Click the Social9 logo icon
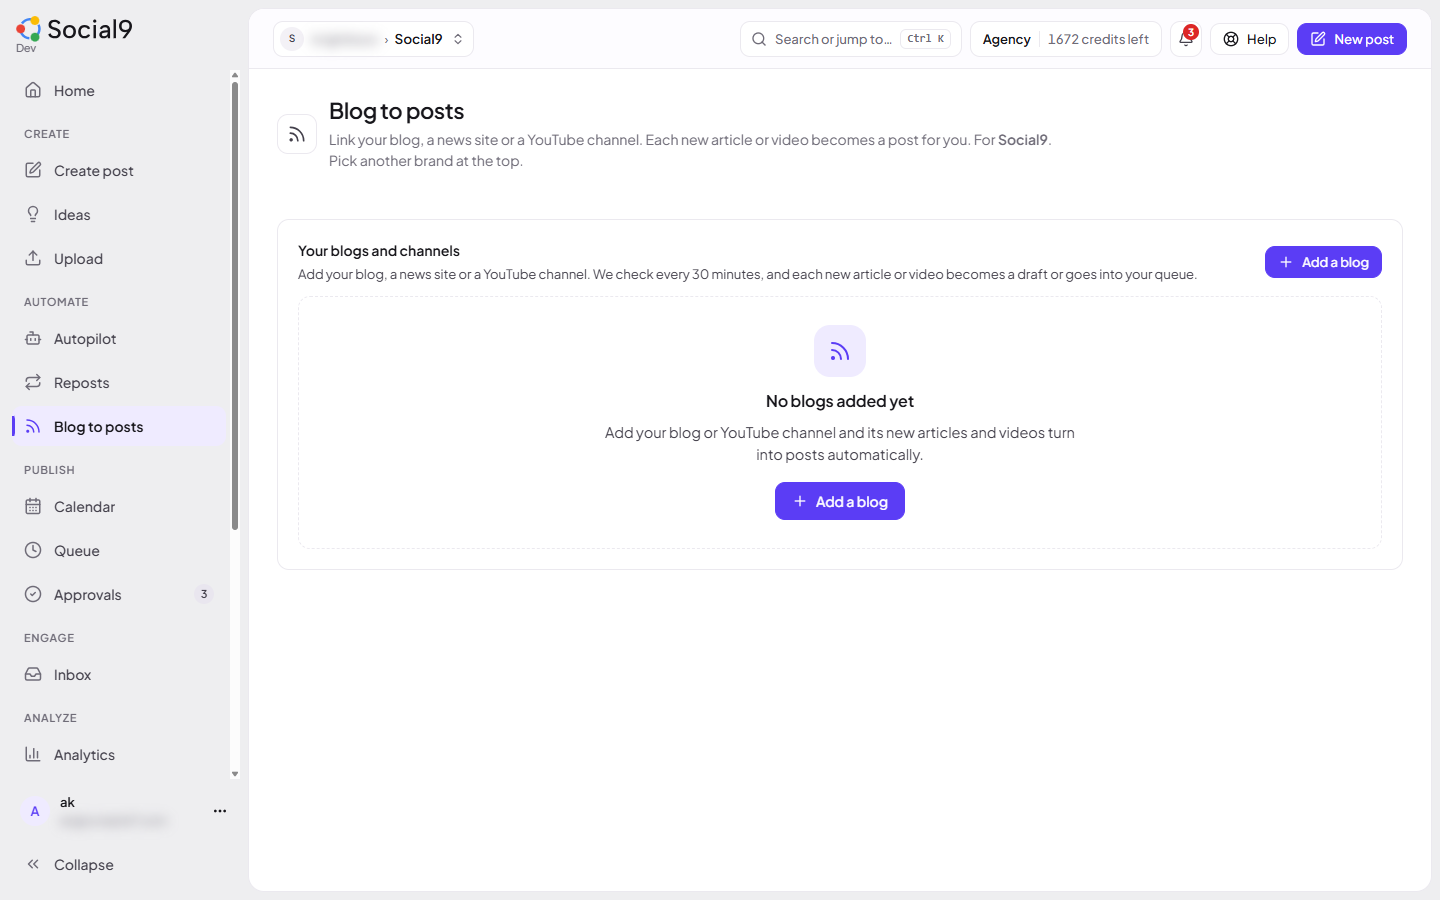This screenshot has height=900, width=1440. click(28, 29)
